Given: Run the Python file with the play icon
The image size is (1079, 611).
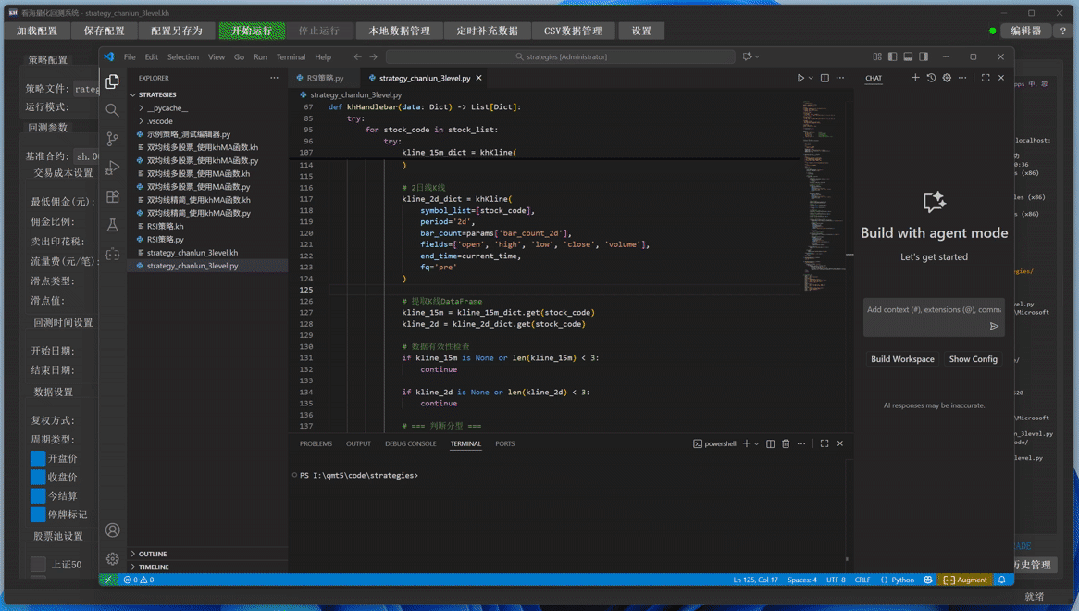Looking at the screenshot, I should (800, 78).
